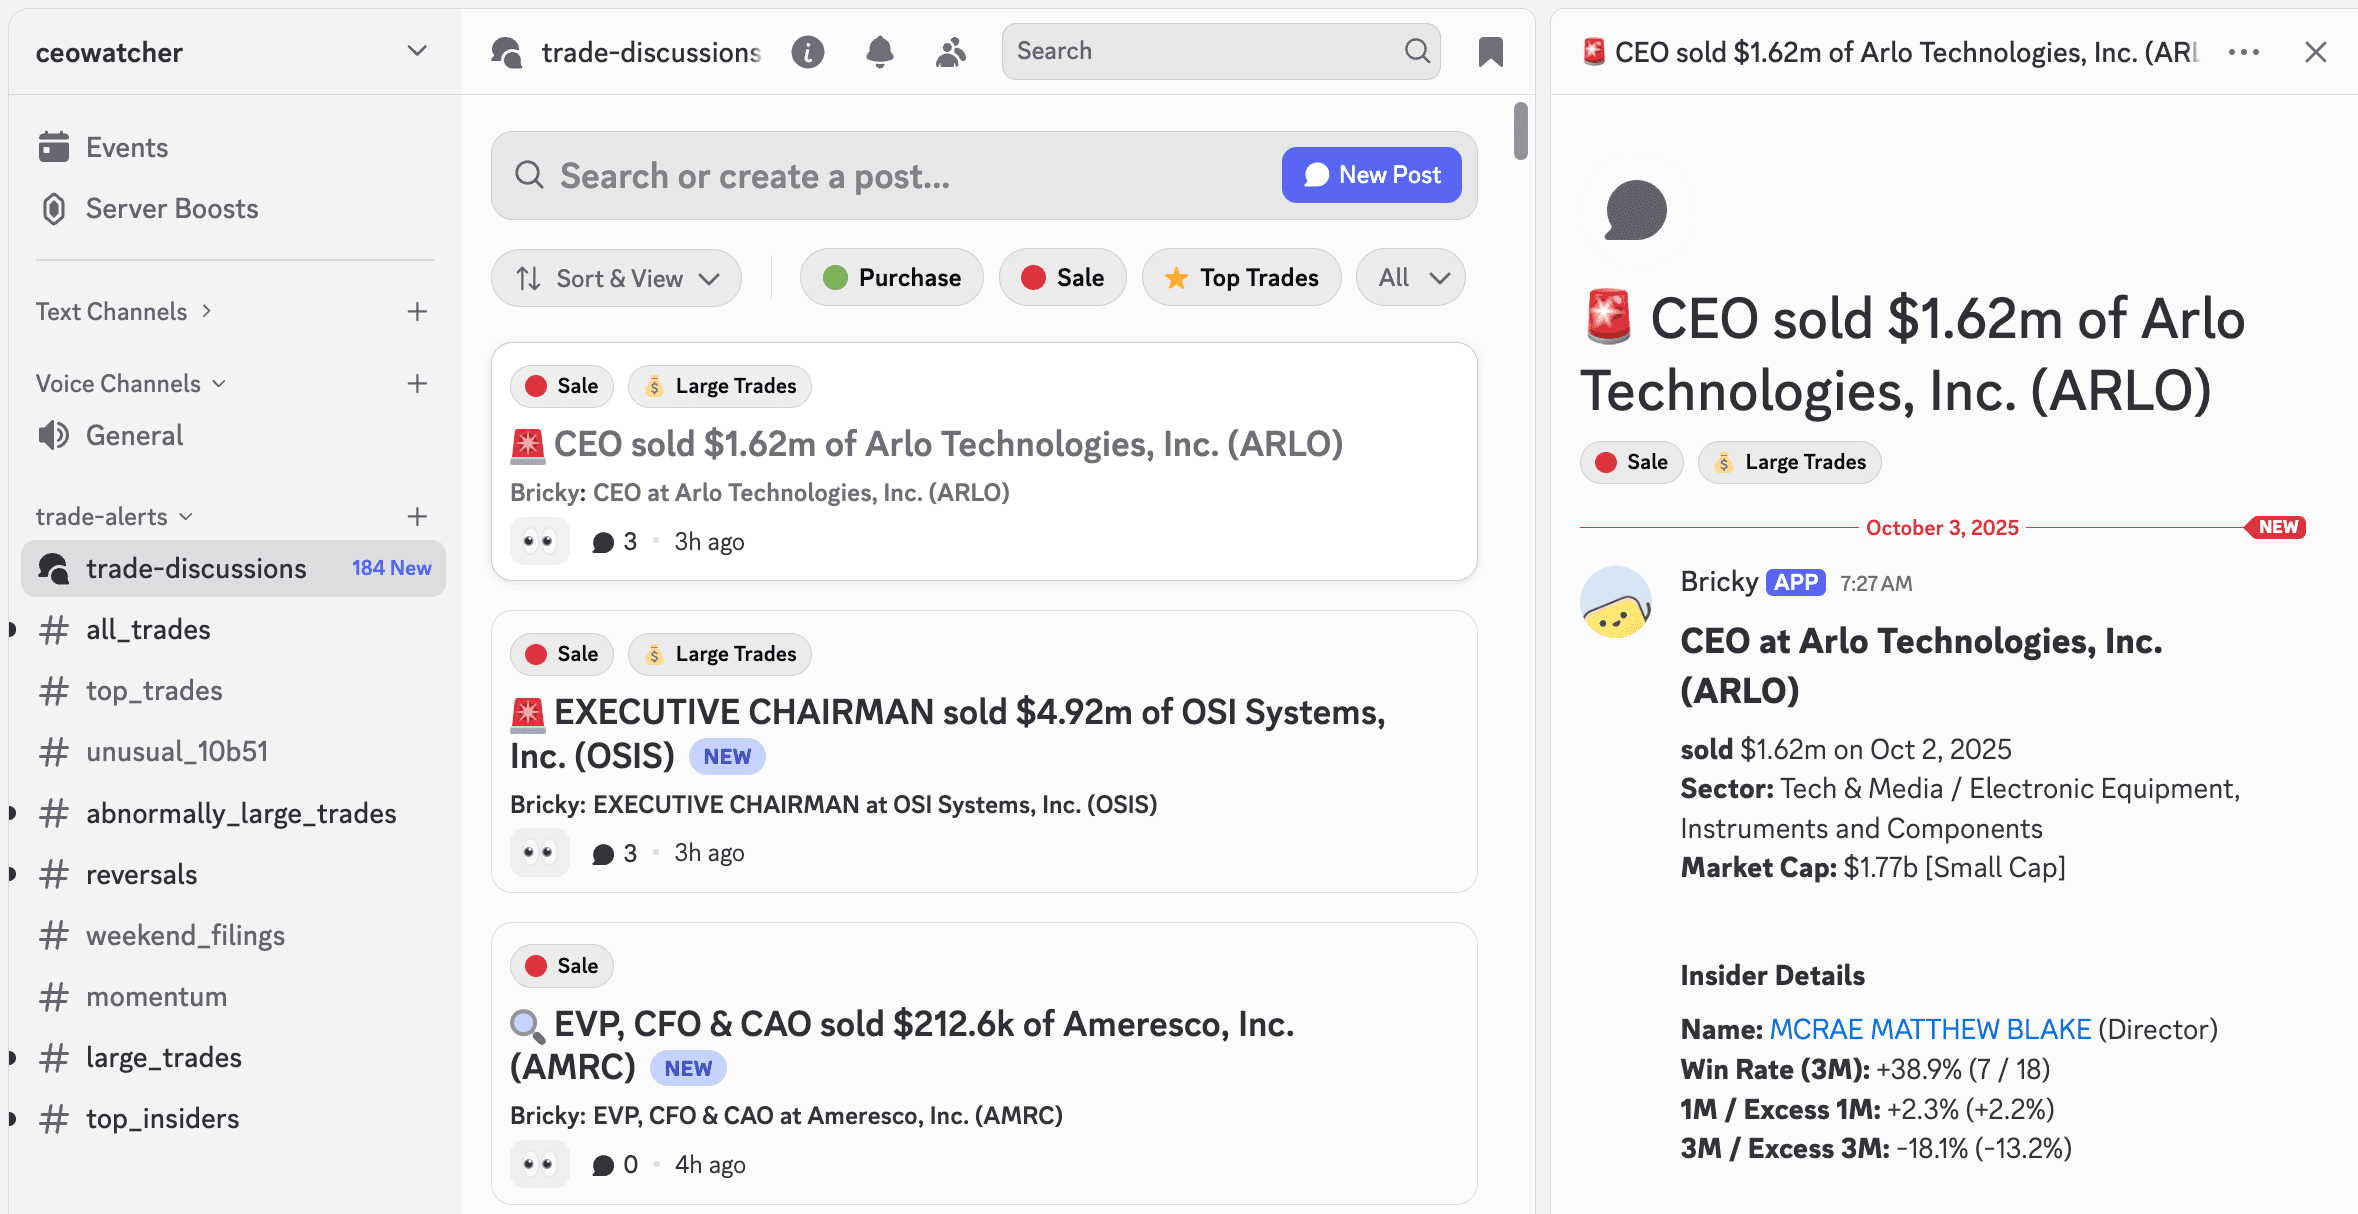
Task: Open the Events section in the sidebar
Action: tap(127, 146)
